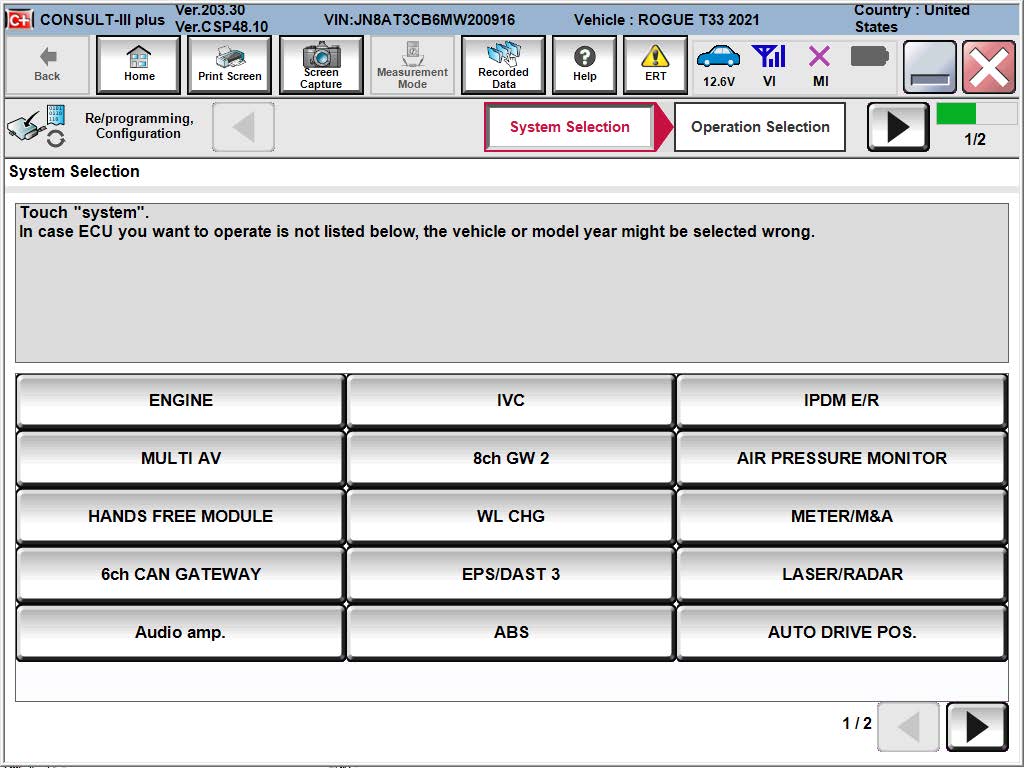This screenshot has height=768, width=1025.
Task: Click the VIN number text
Action: click(x=419, y=20)
